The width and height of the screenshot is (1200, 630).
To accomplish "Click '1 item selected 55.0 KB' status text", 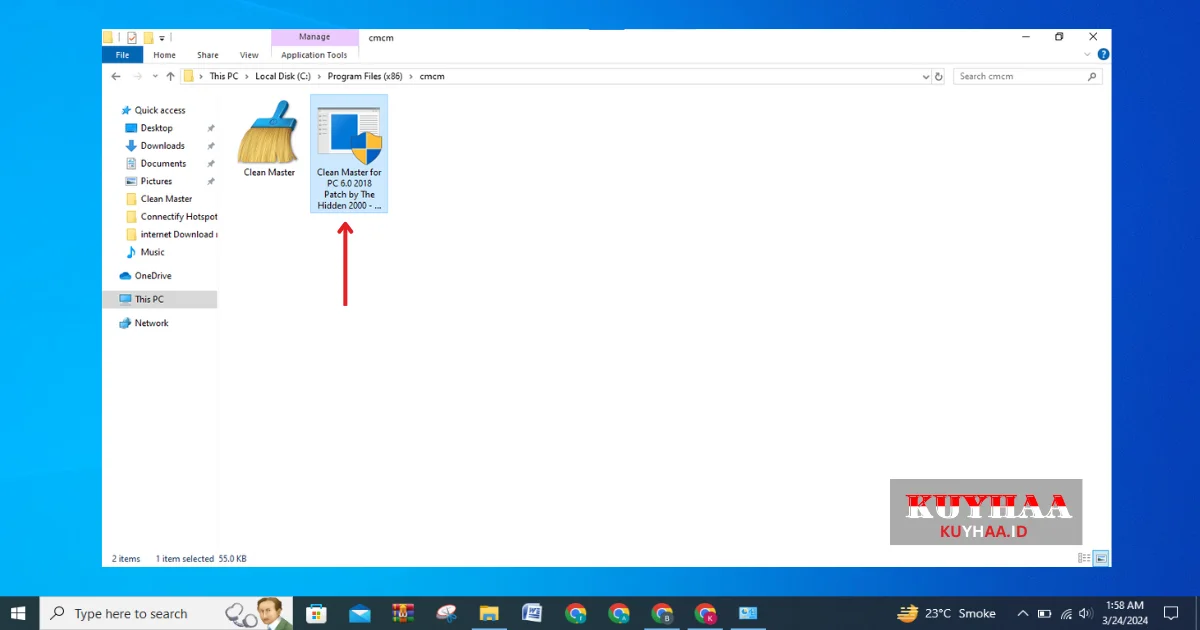I will pos(201,559).
